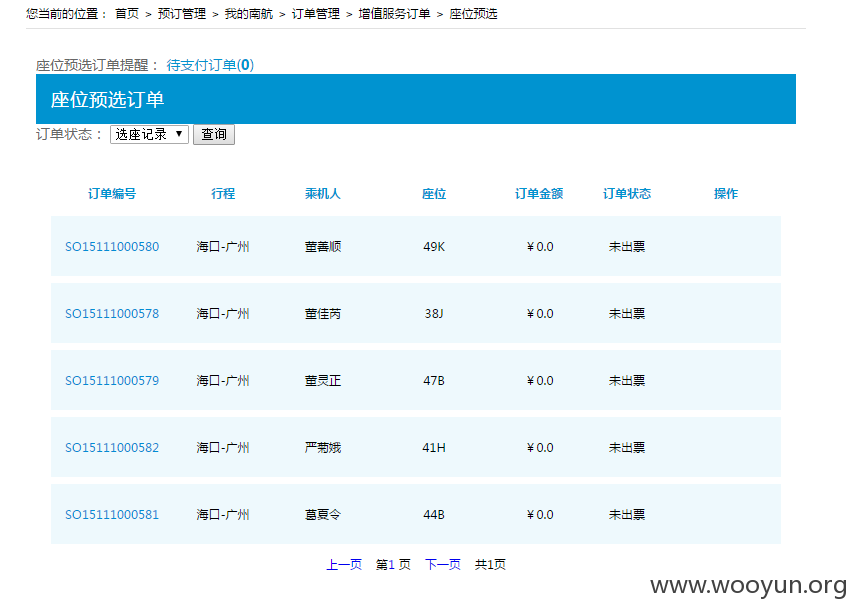Select seat value 41H
The height and width of the screenshot is (614, 856).
pos(434,448)
